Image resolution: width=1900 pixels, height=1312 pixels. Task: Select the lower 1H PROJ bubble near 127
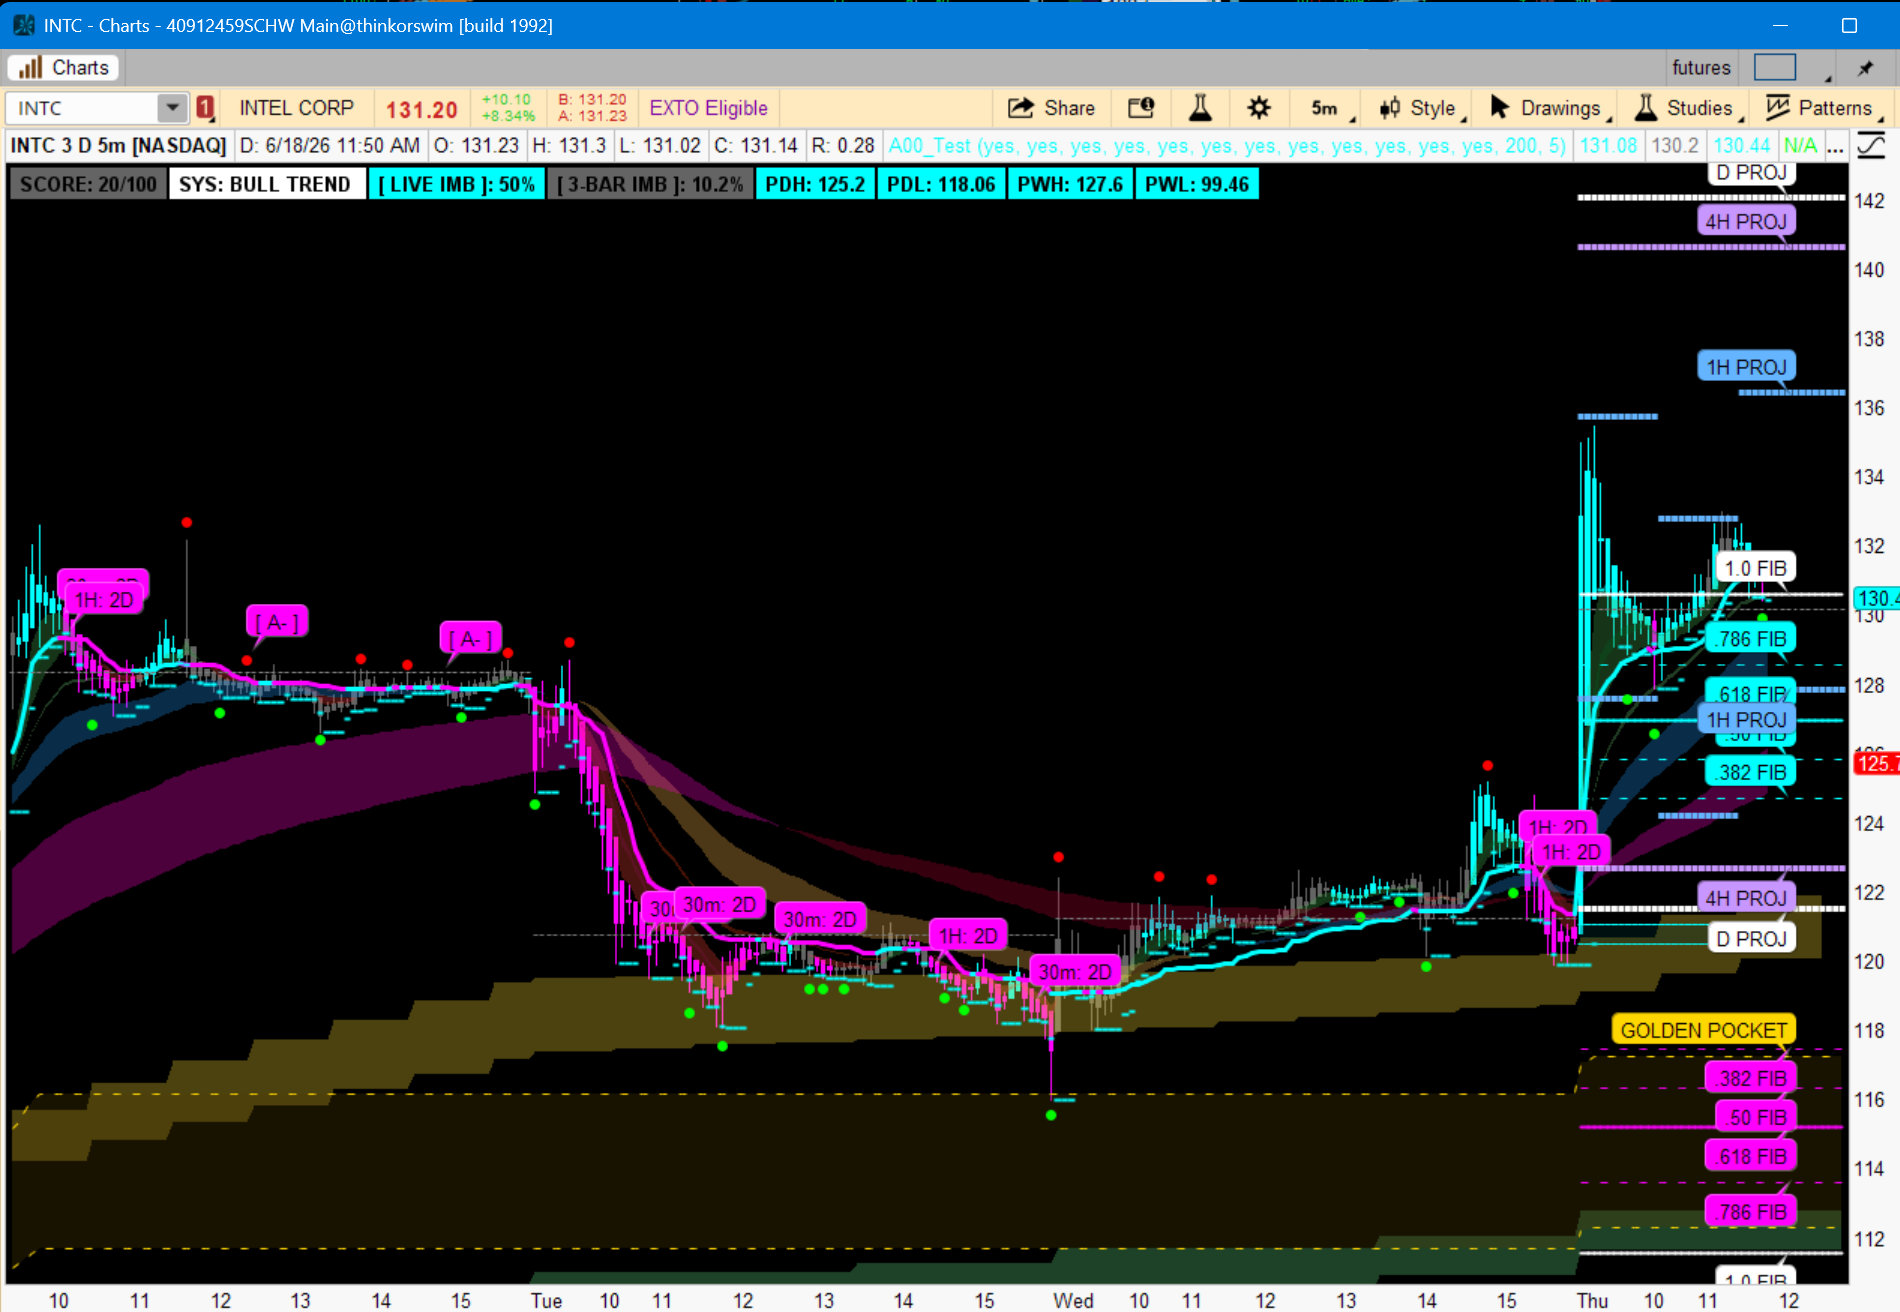[1746, 720]
